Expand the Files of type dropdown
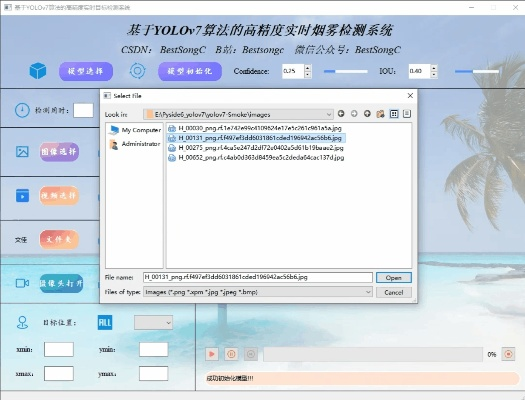Image resolution: width=525 pixels, height=400 pixels. click(368, 292)
